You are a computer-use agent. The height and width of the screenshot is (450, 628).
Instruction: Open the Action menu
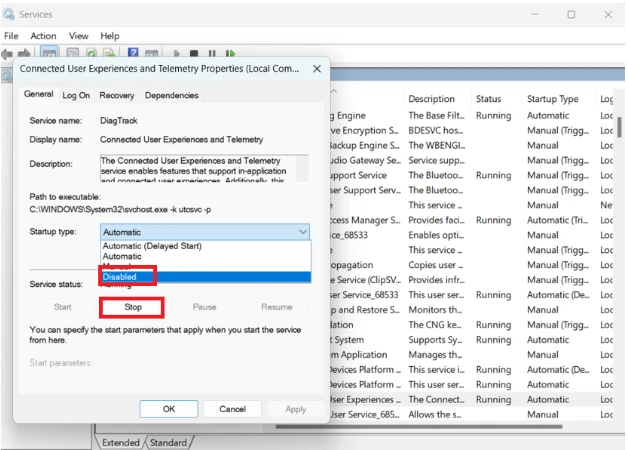click(x=43, y=36)
